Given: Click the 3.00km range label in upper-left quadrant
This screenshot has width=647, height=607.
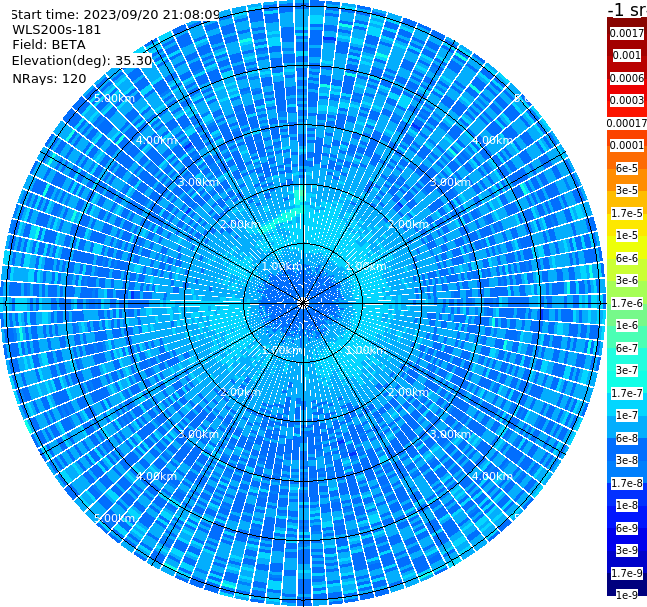Looking at the screenshot, I should pyautogui.click(x=198, y=182).
